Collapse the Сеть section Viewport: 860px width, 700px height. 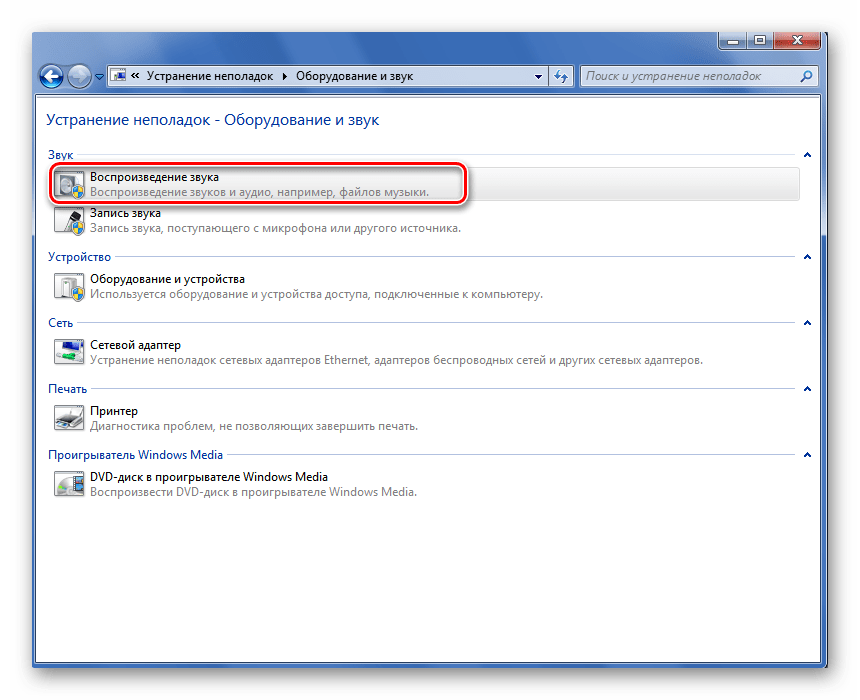[x=806, y=323]
